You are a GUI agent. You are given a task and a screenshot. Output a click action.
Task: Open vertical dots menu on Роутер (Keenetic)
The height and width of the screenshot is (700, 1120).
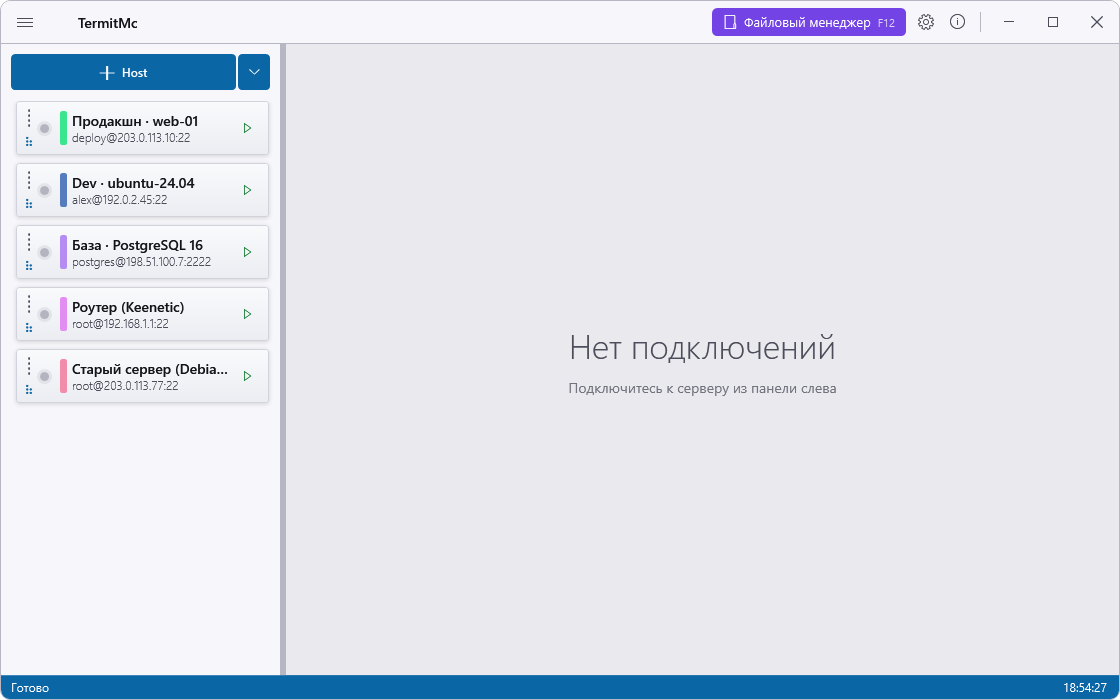(29, 304)
